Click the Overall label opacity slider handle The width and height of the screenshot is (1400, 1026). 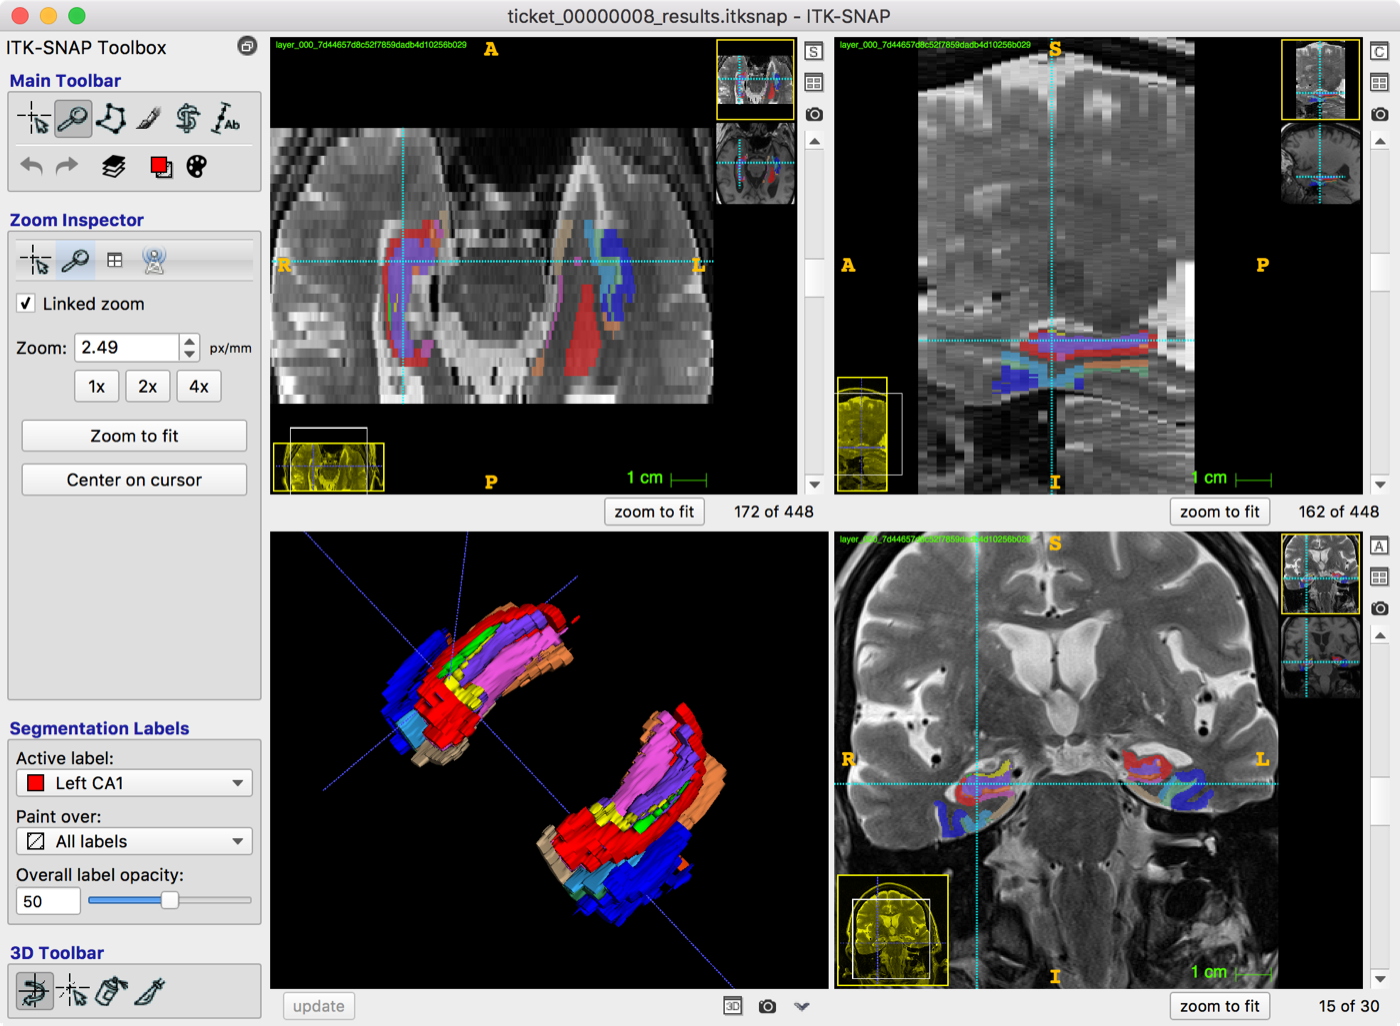pyautogui.click(x=170, y=900)
